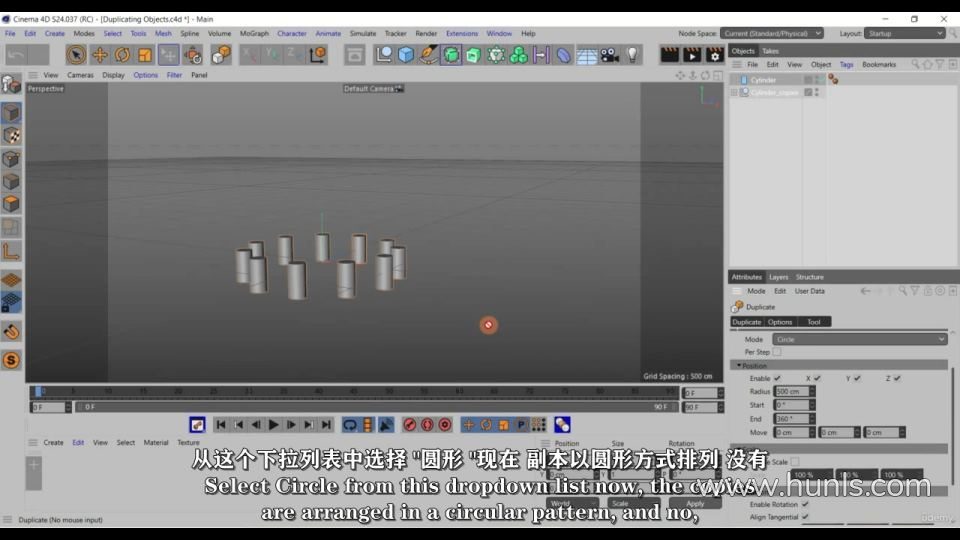Open the Cube primitive tool
Image resolution: width=960 pixels, height=540 pixels.
[x=405, y=55]
